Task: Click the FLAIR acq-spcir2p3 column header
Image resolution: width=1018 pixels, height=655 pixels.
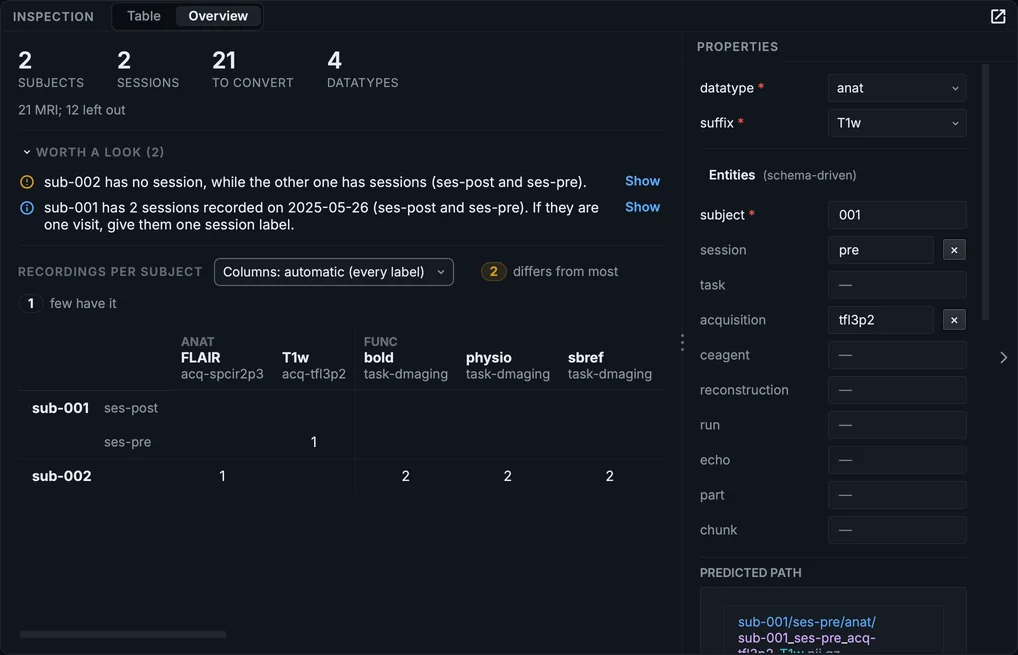Action: (222, 365)
